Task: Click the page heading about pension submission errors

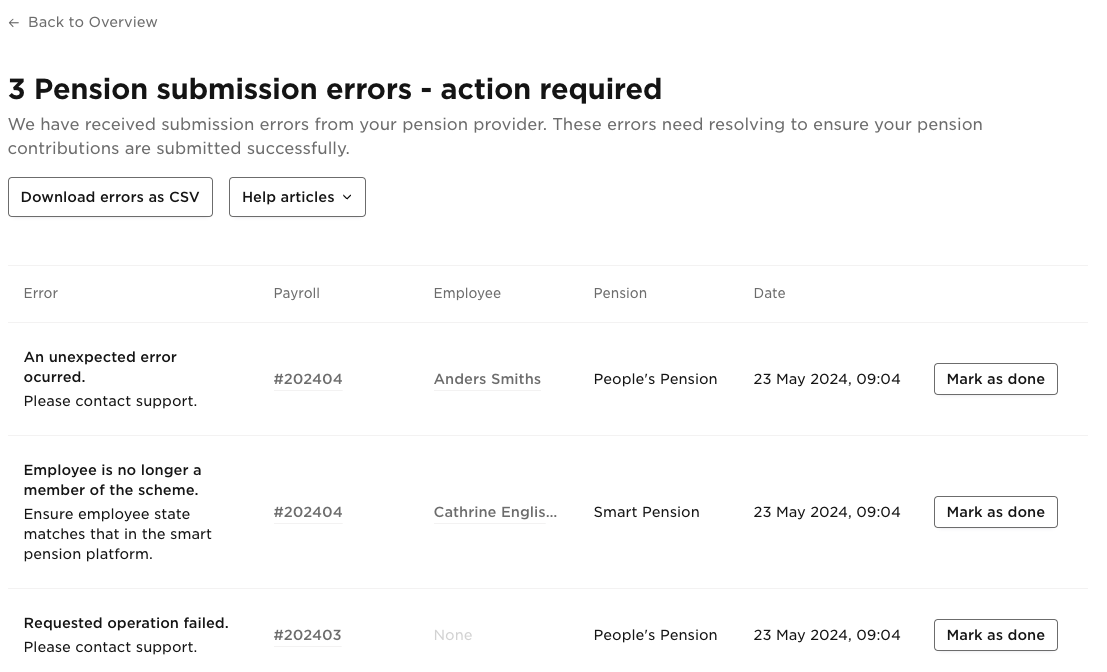Action: [335, 89]
